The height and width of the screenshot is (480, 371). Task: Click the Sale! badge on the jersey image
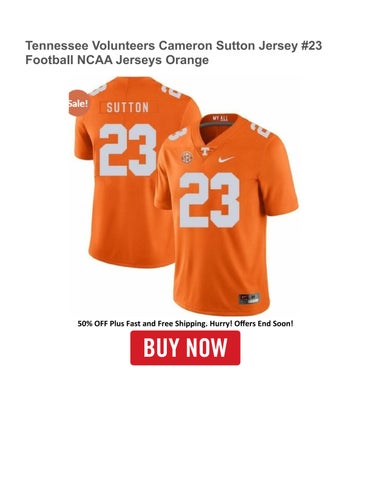tap(79, 103)
